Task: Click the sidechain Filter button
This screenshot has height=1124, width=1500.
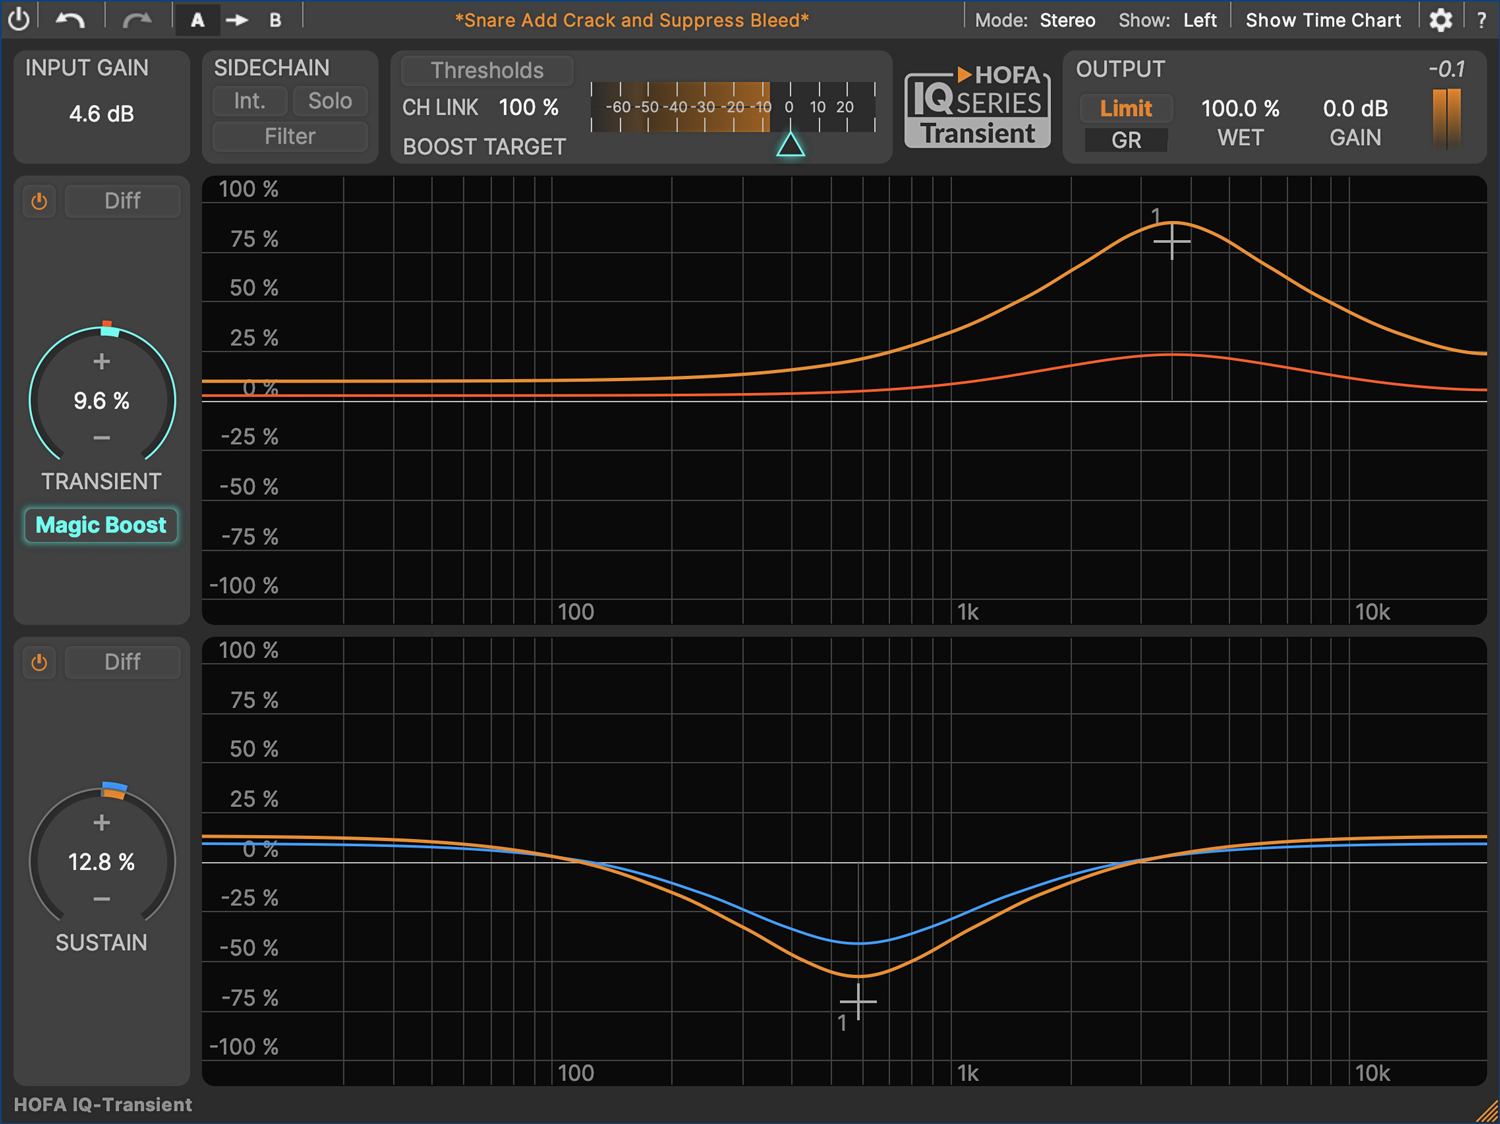Action: (x=289, y=136)
